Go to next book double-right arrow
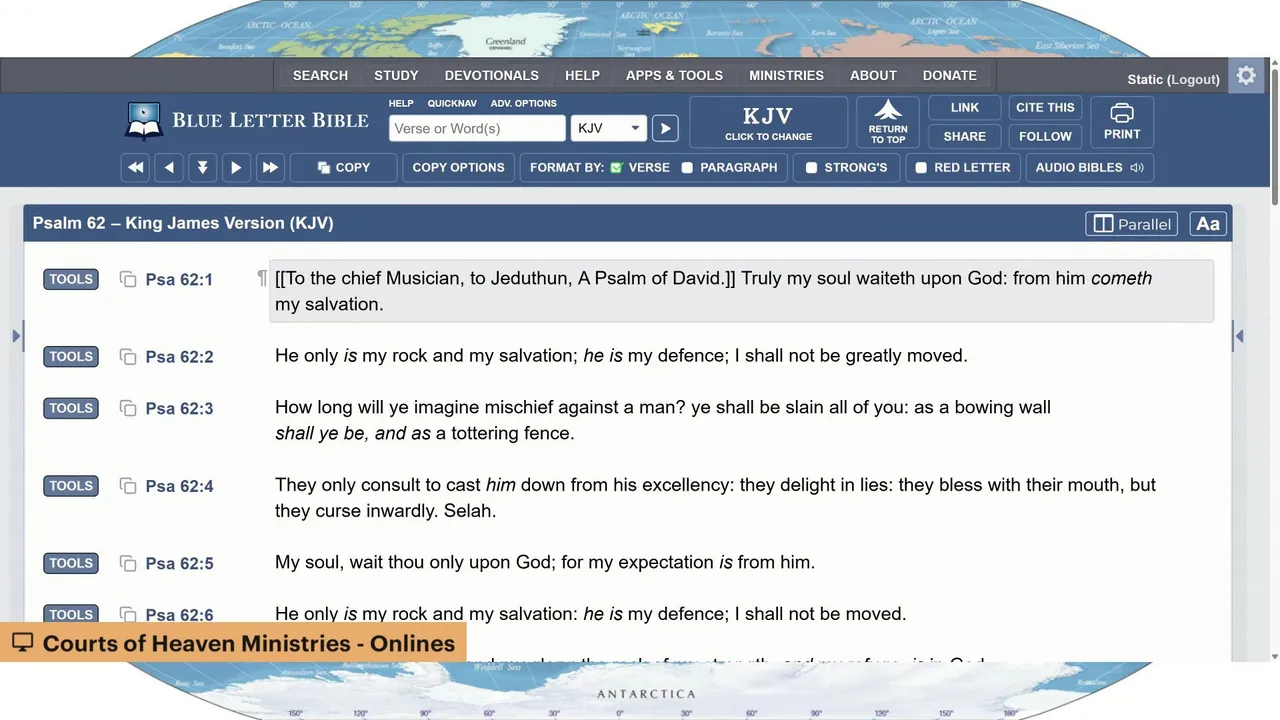This screenshot has width=1280, height=720. click(x=270, y=168)
